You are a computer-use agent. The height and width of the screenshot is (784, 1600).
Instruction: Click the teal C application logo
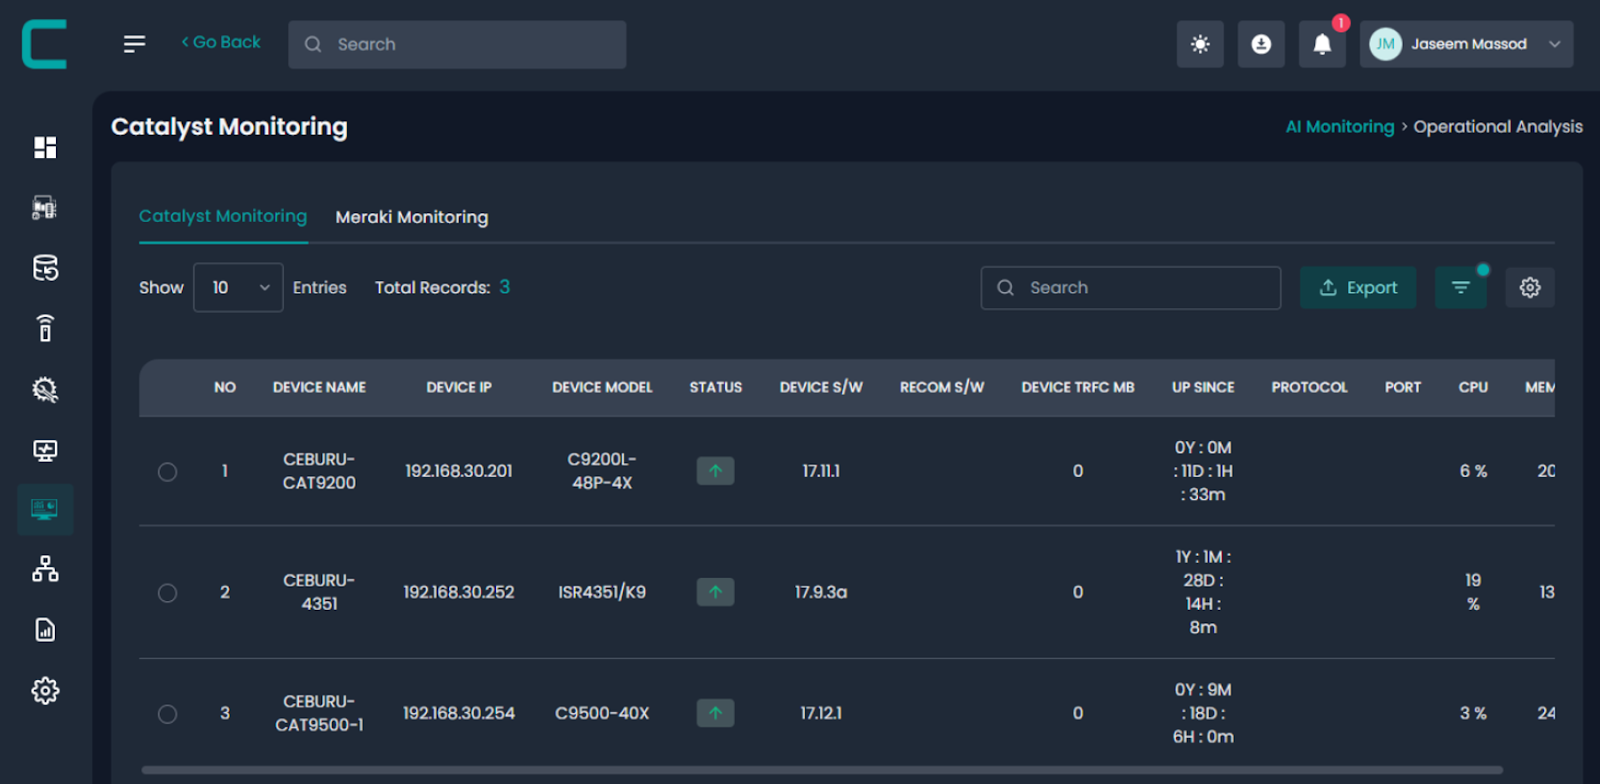point(45,44)
